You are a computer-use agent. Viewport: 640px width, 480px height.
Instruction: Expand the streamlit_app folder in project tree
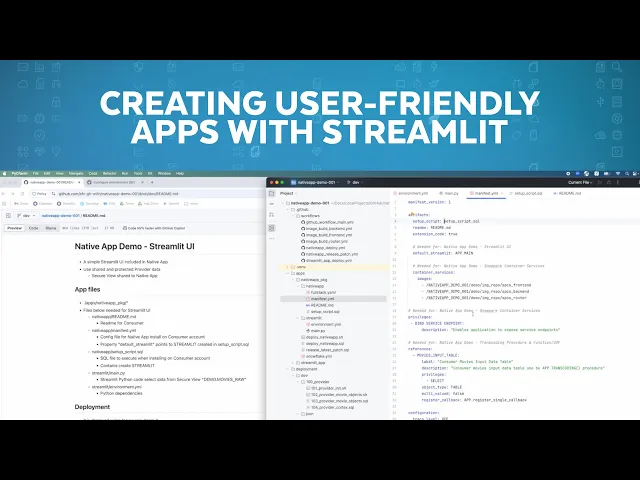tap(293, 362)
